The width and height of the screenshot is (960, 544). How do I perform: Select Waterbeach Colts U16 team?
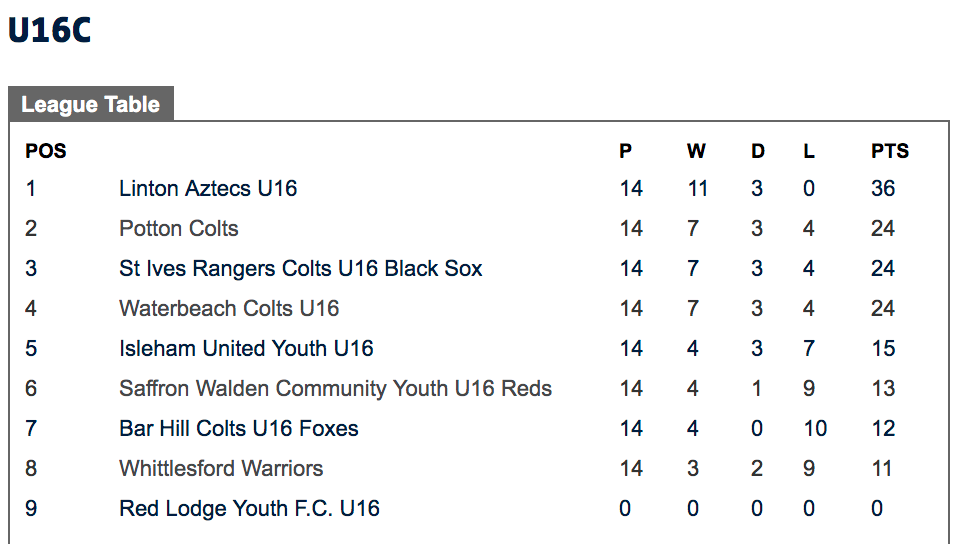(229, 308)
